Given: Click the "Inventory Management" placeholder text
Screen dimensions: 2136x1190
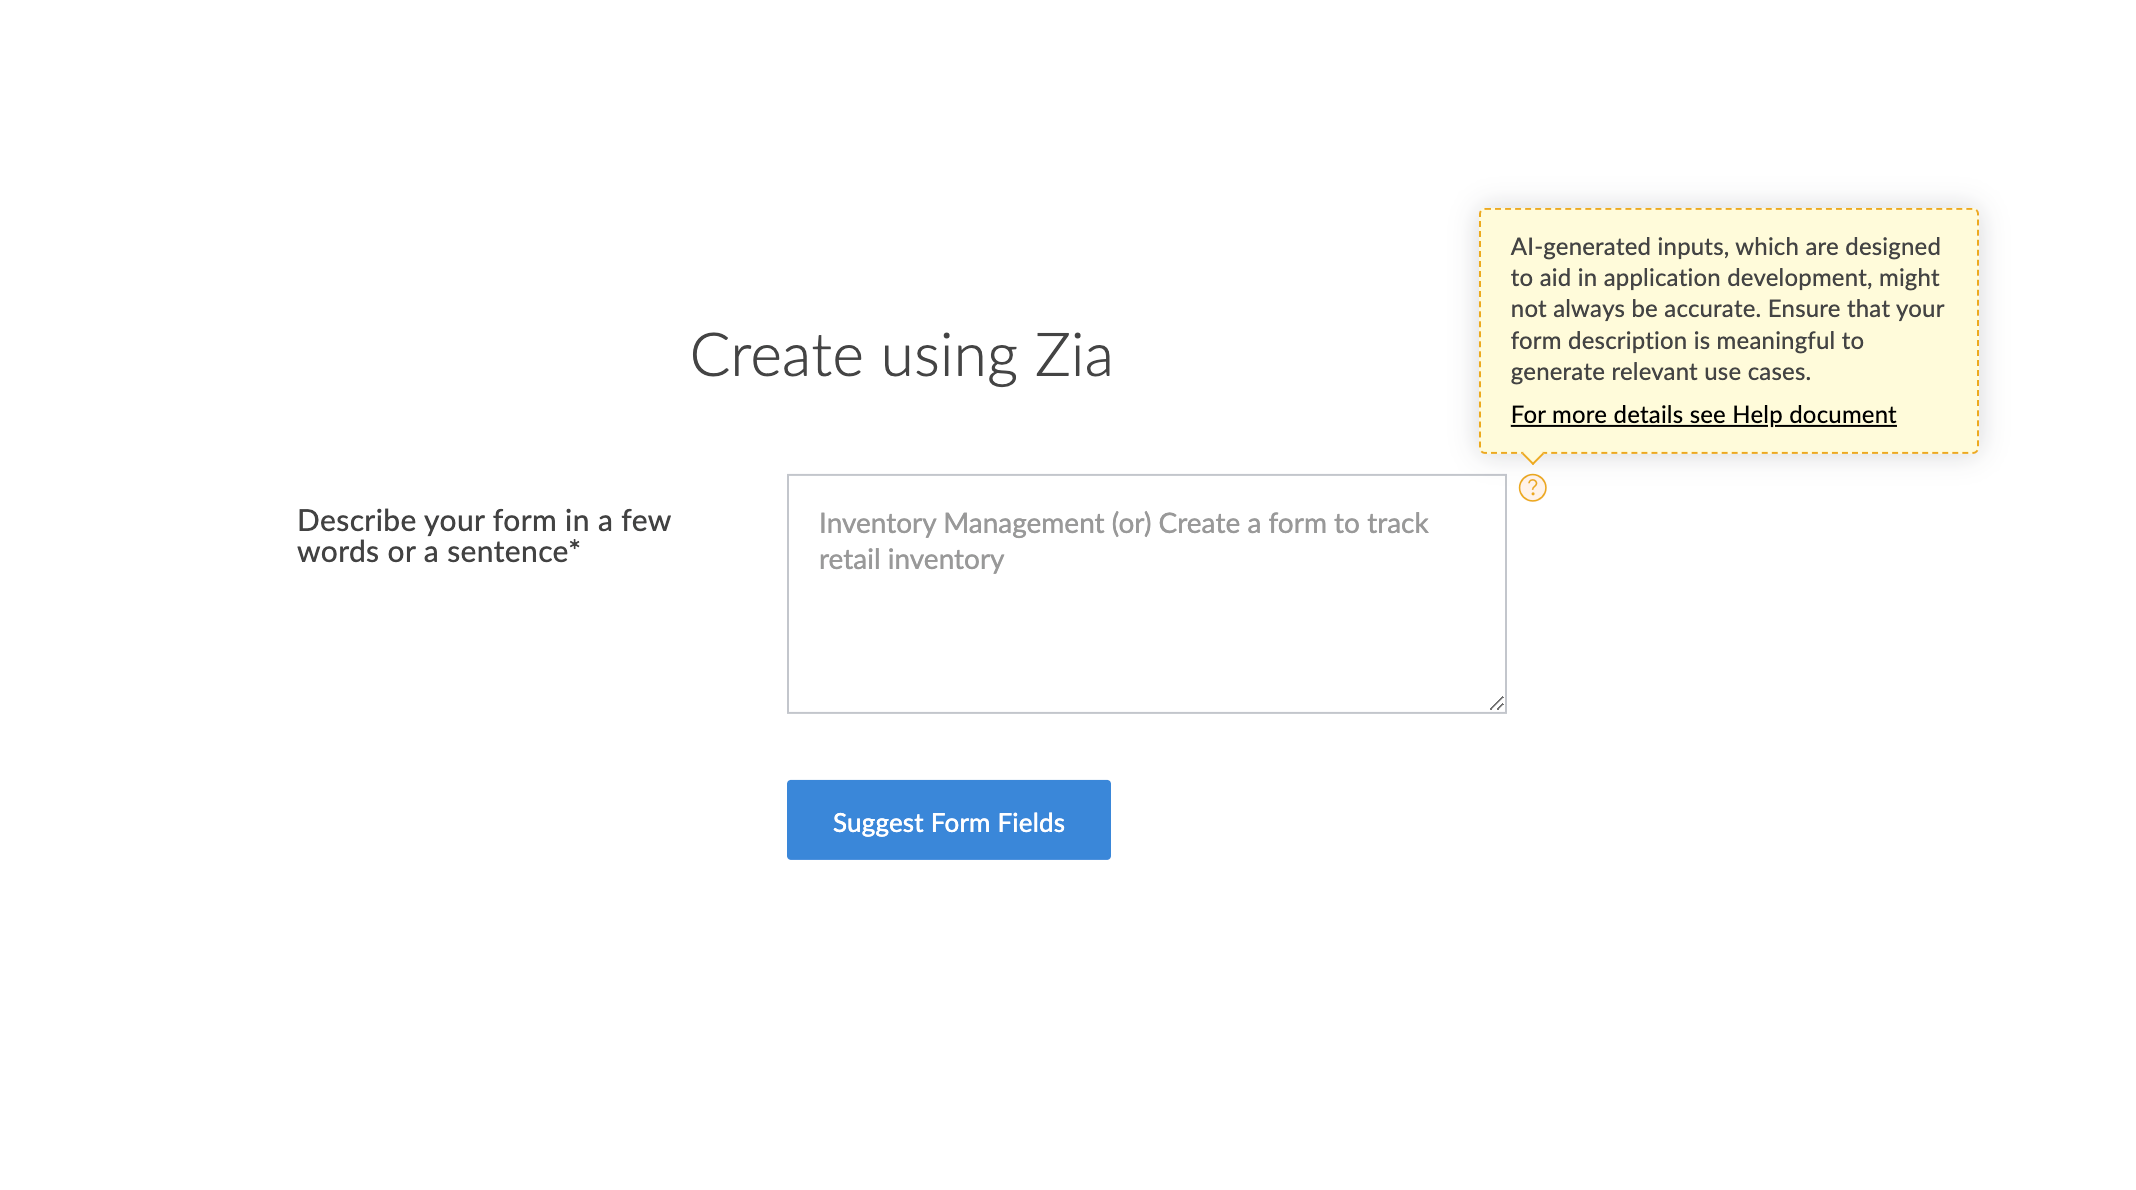Looking at the screenshot, I should click(x=961, y=524).
